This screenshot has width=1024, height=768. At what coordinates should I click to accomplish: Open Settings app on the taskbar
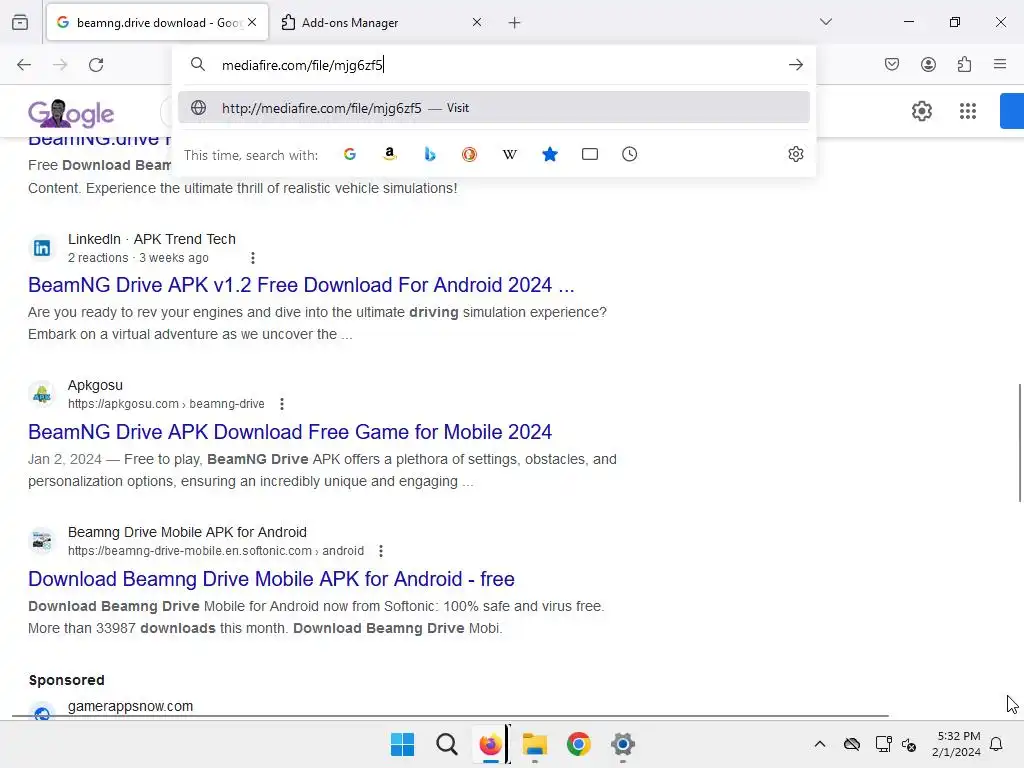point(623,744)
